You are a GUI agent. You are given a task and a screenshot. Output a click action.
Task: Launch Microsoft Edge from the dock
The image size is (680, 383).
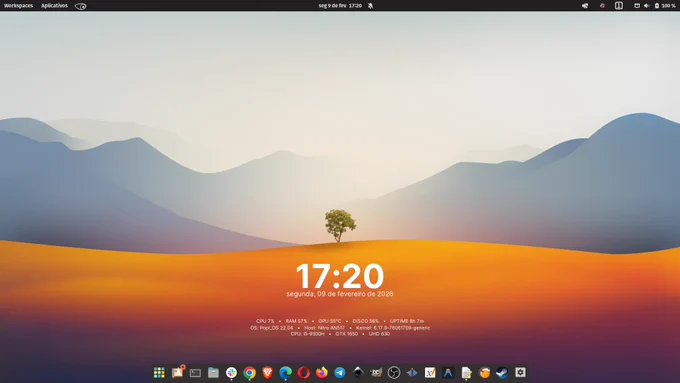[x=285, y=373]
